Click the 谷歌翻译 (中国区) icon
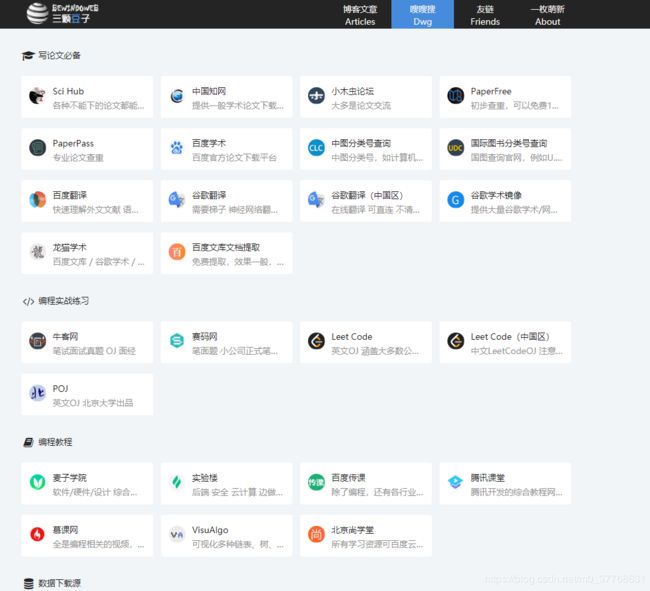Screen dimensions: 650x591 (316, 200)
